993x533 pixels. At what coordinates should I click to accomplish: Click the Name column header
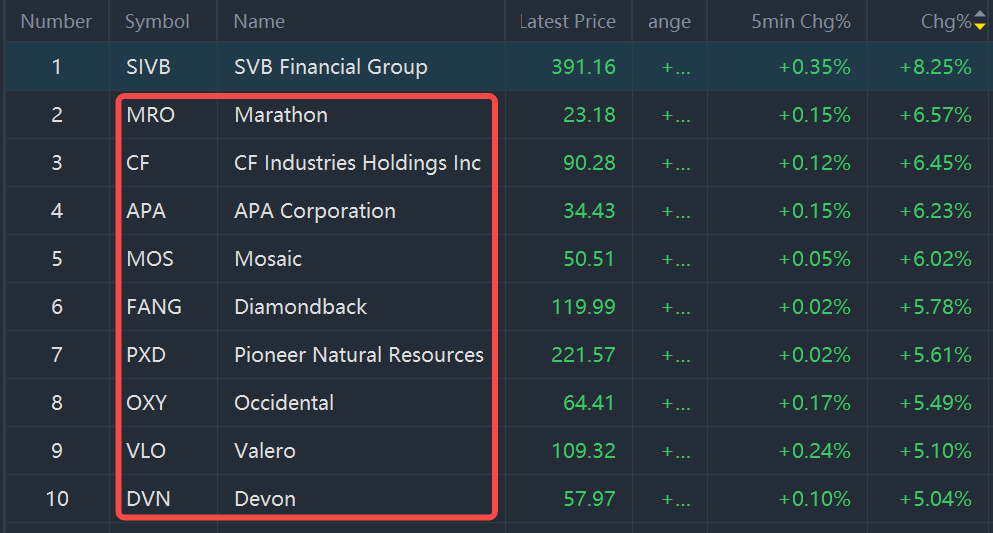point(259,22)
